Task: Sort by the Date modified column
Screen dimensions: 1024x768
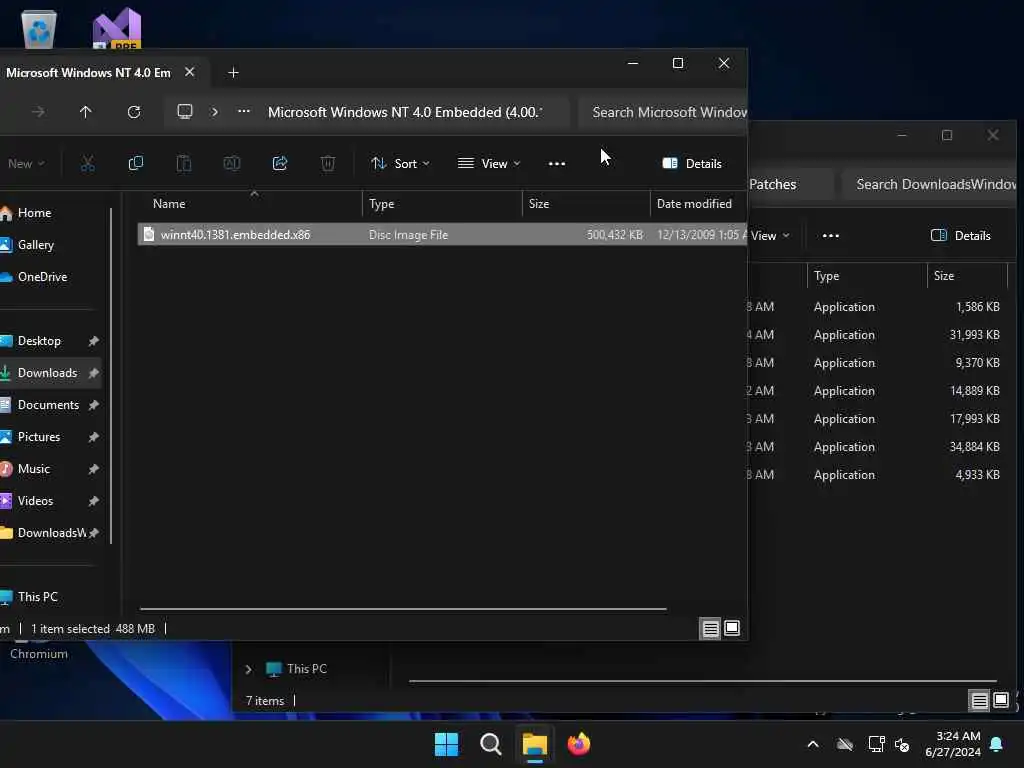Action: [698, 204]
